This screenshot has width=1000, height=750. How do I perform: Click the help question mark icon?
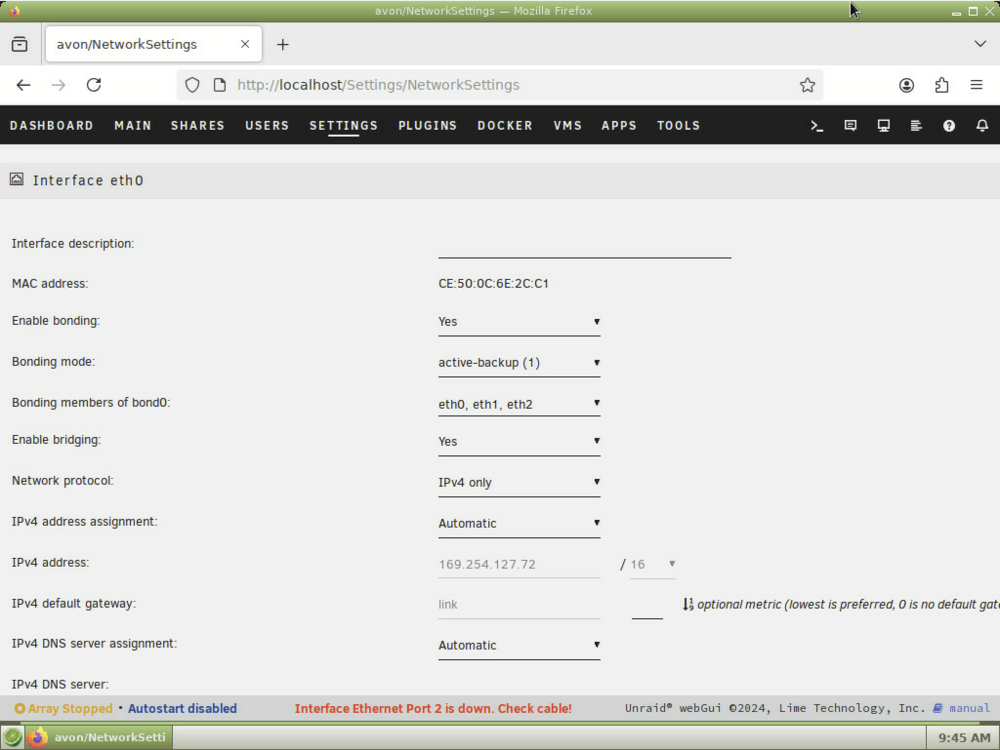[949, 126]
